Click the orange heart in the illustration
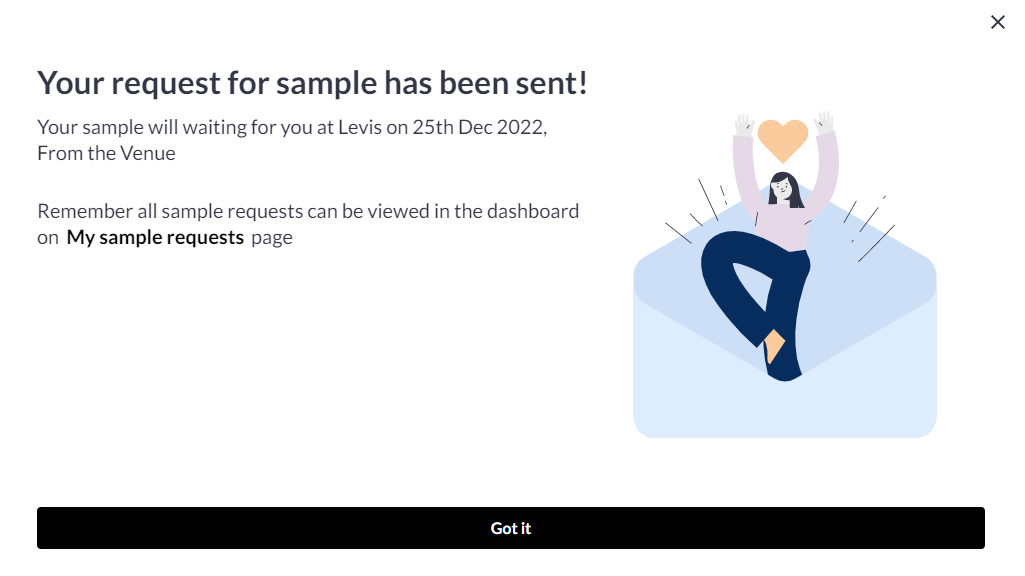The height and width of the screenshot is (576, 1025). pyautogui.click(x=782, y=140)
